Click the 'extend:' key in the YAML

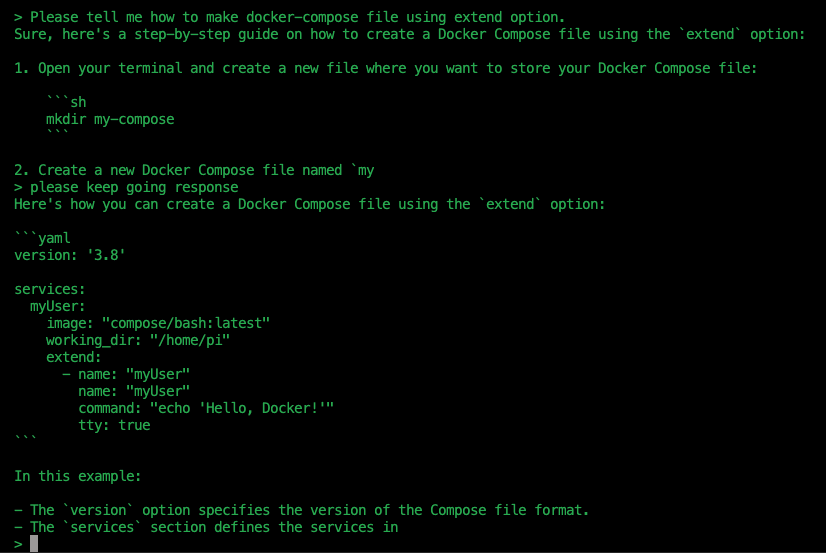click(73, 358)
